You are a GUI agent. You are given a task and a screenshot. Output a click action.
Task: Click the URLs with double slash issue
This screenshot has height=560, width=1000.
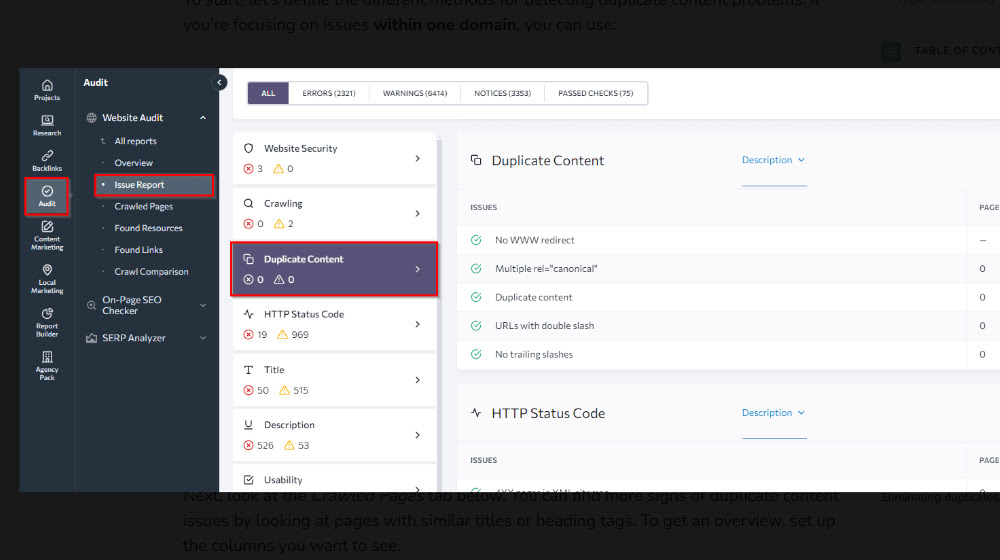click(545, 325)
